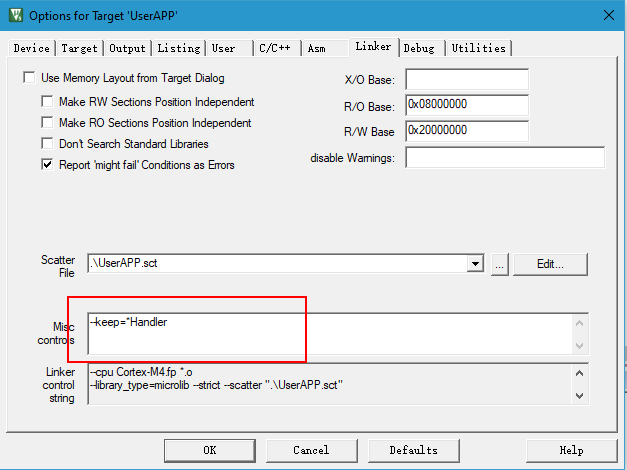This screenshot has height=470, width=627.
Task: Switch to the Device tab
Action: [32, 48]
